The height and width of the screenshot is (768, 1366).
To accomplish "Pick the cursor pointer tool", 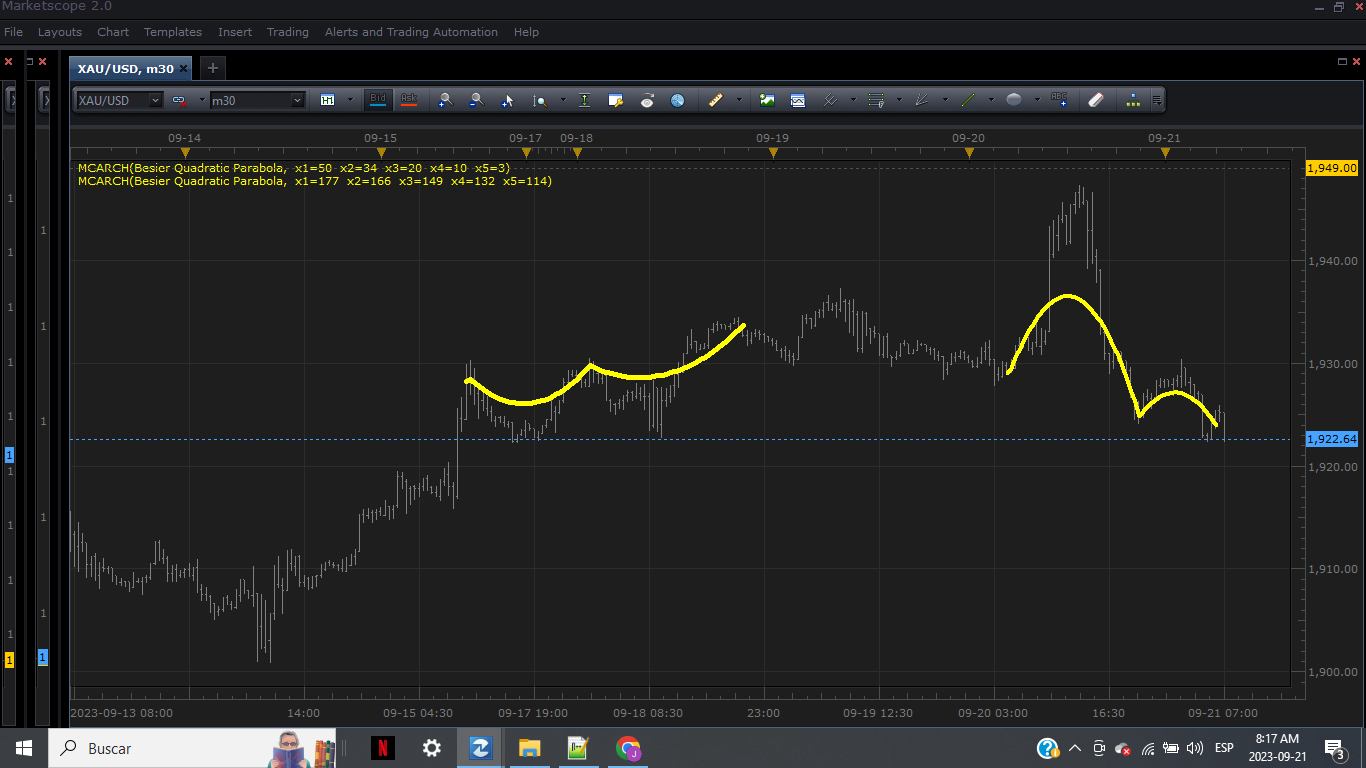I will click(x=507, y=100).
